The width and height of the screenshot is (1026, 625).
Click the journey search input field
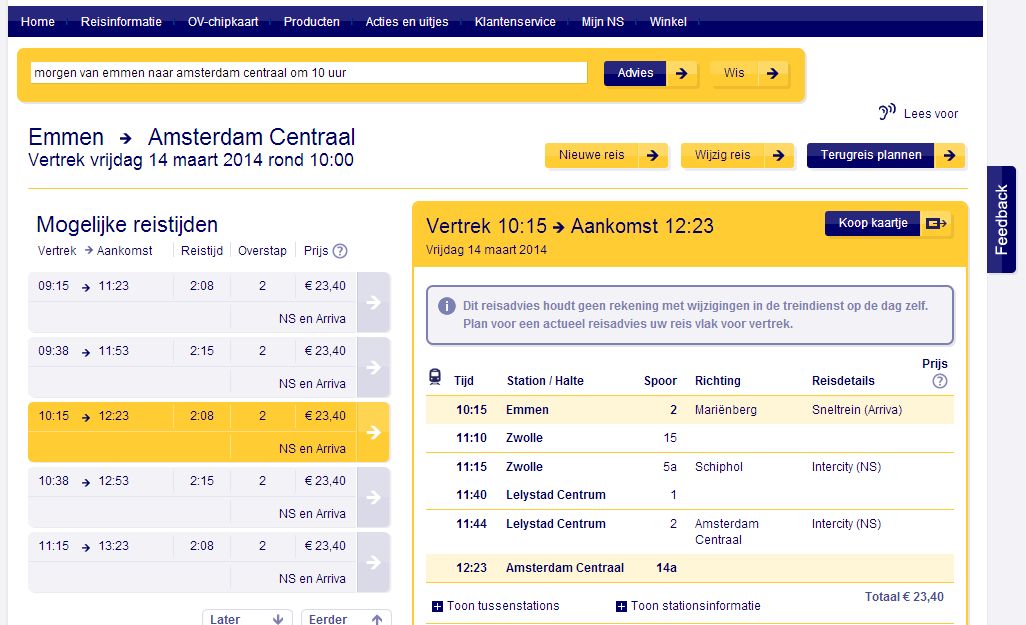(x=308, y=73)
